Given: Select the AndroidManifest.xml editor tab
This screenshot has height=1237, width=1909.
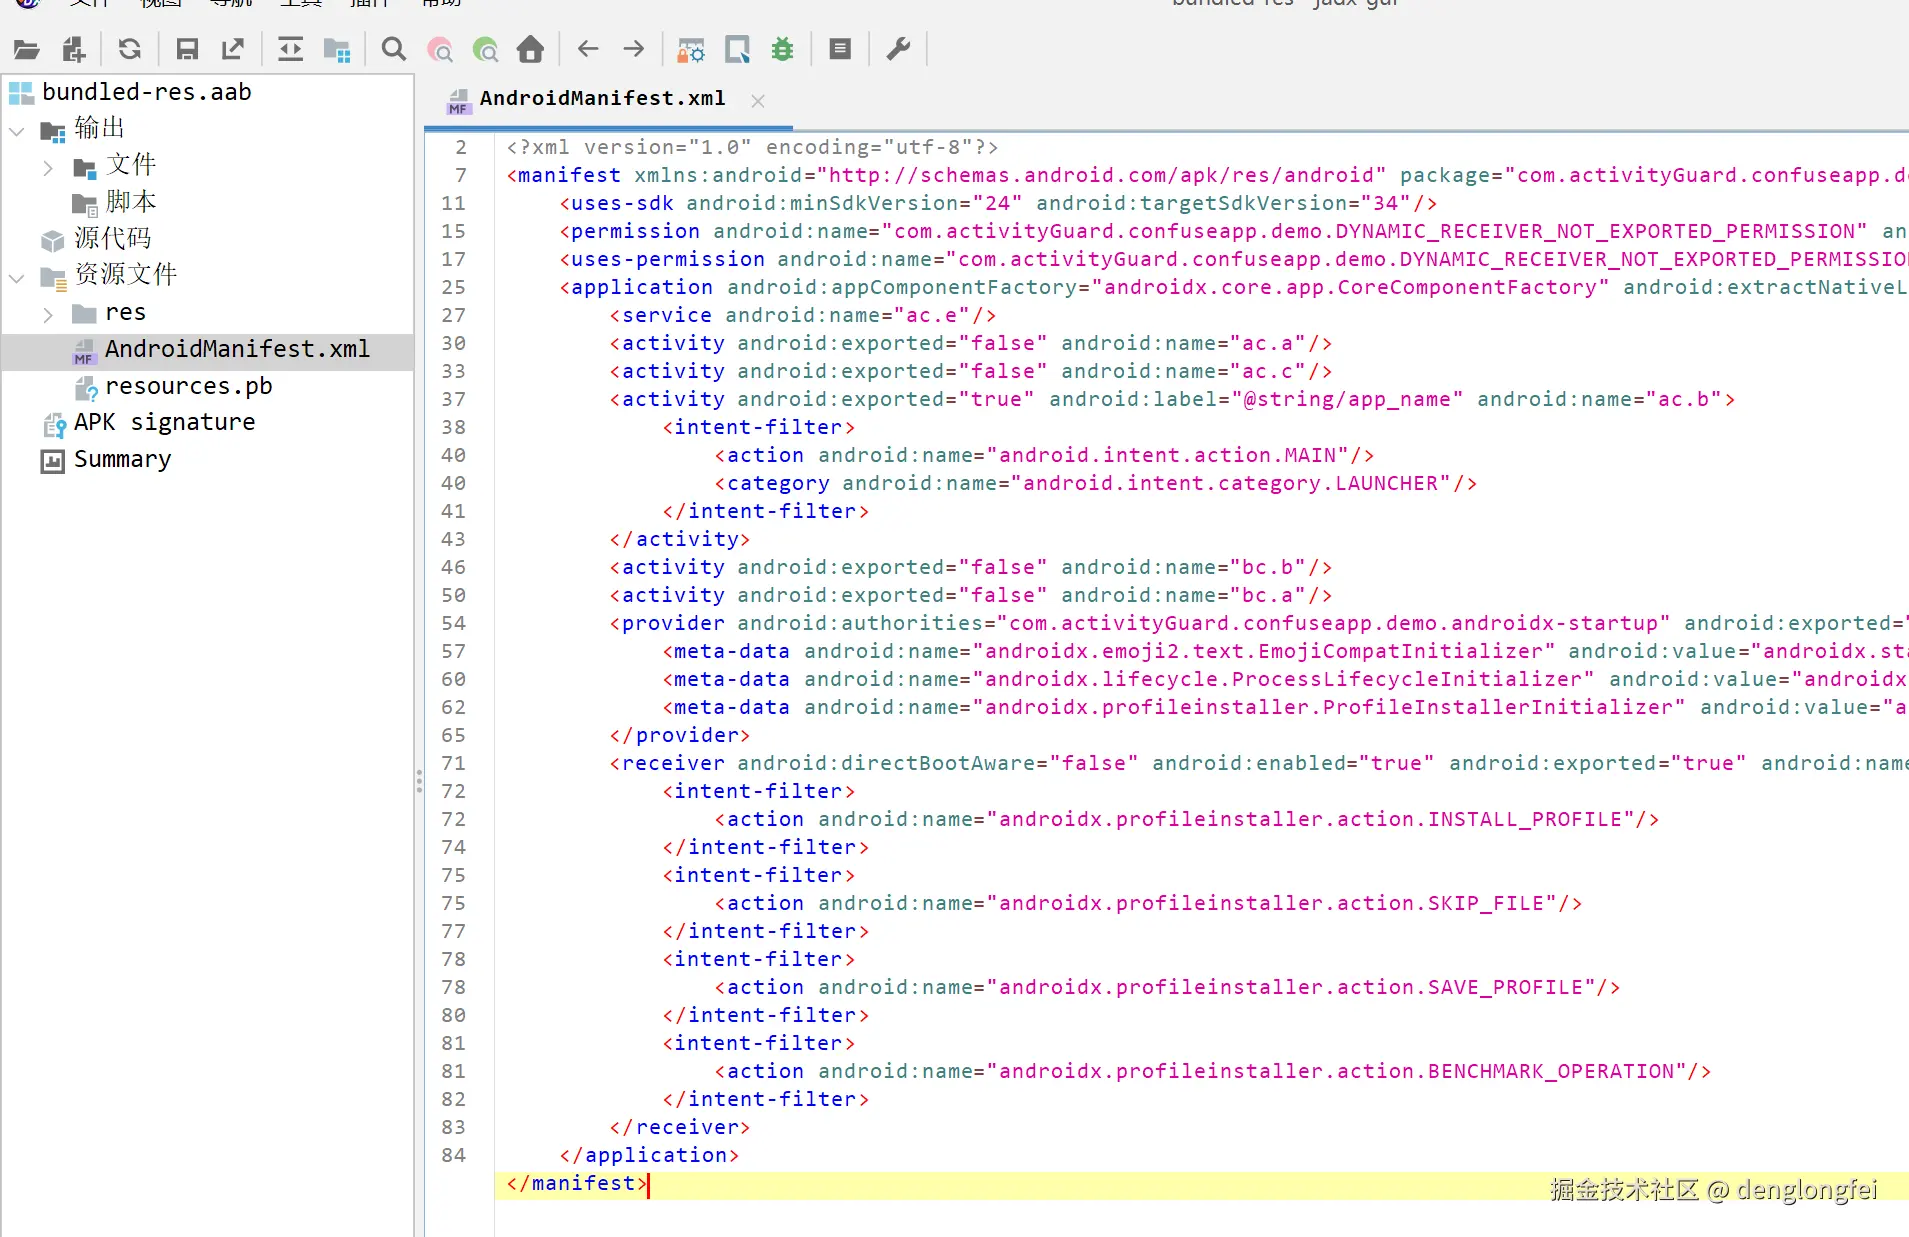Looking at the screenshot, I should (x=602, y=99).
